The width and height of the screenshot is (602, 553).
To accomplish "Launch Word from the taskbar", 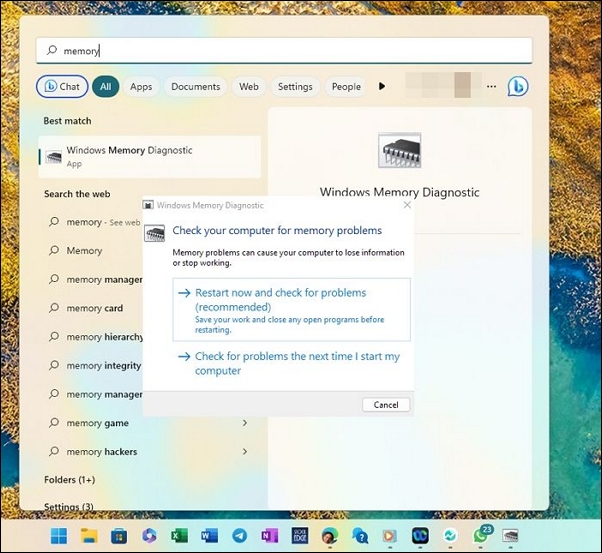I will (210, 536).
